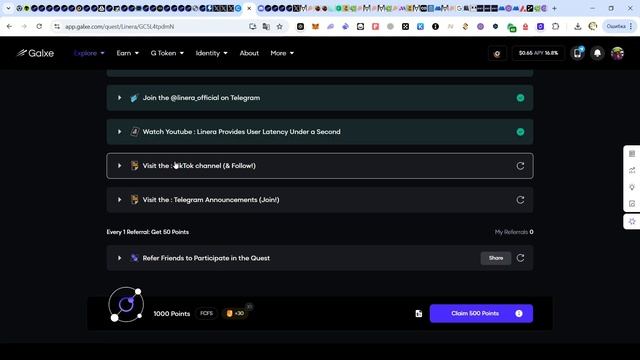Open the browser three-dot menu

point(631,27)
